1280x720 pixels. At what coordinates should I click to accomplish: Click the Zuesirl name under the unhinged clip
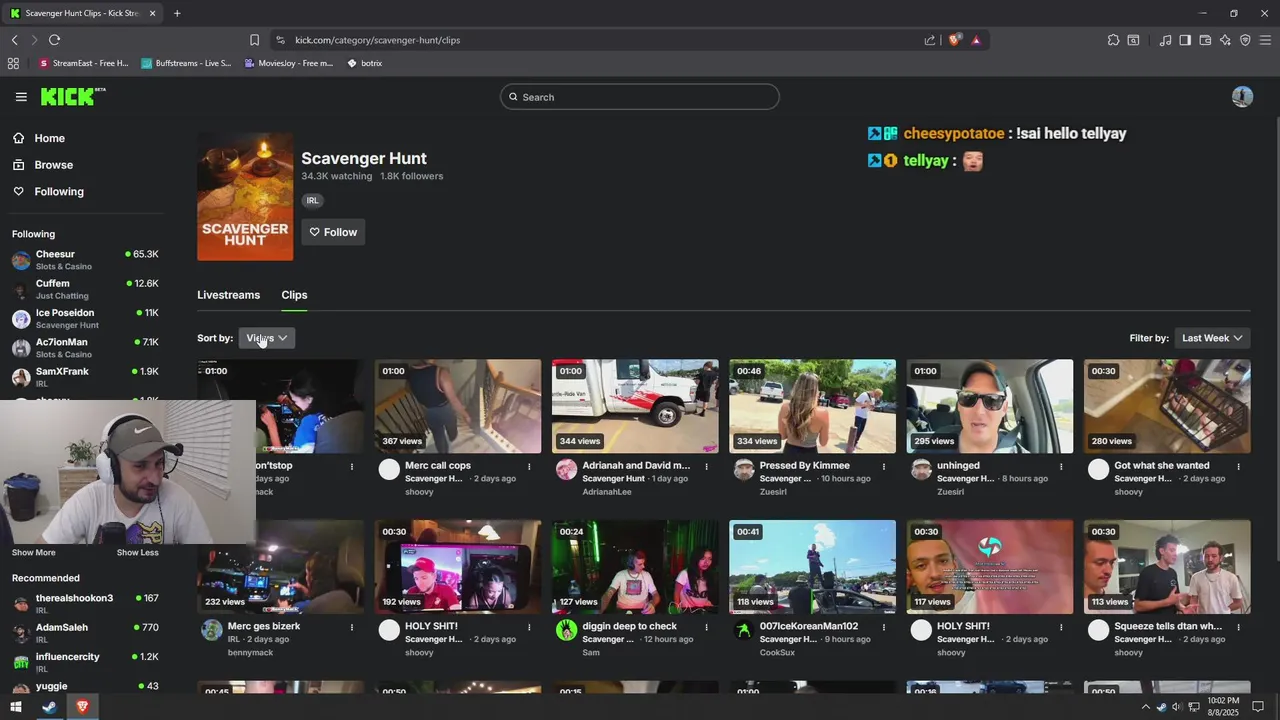950,492
